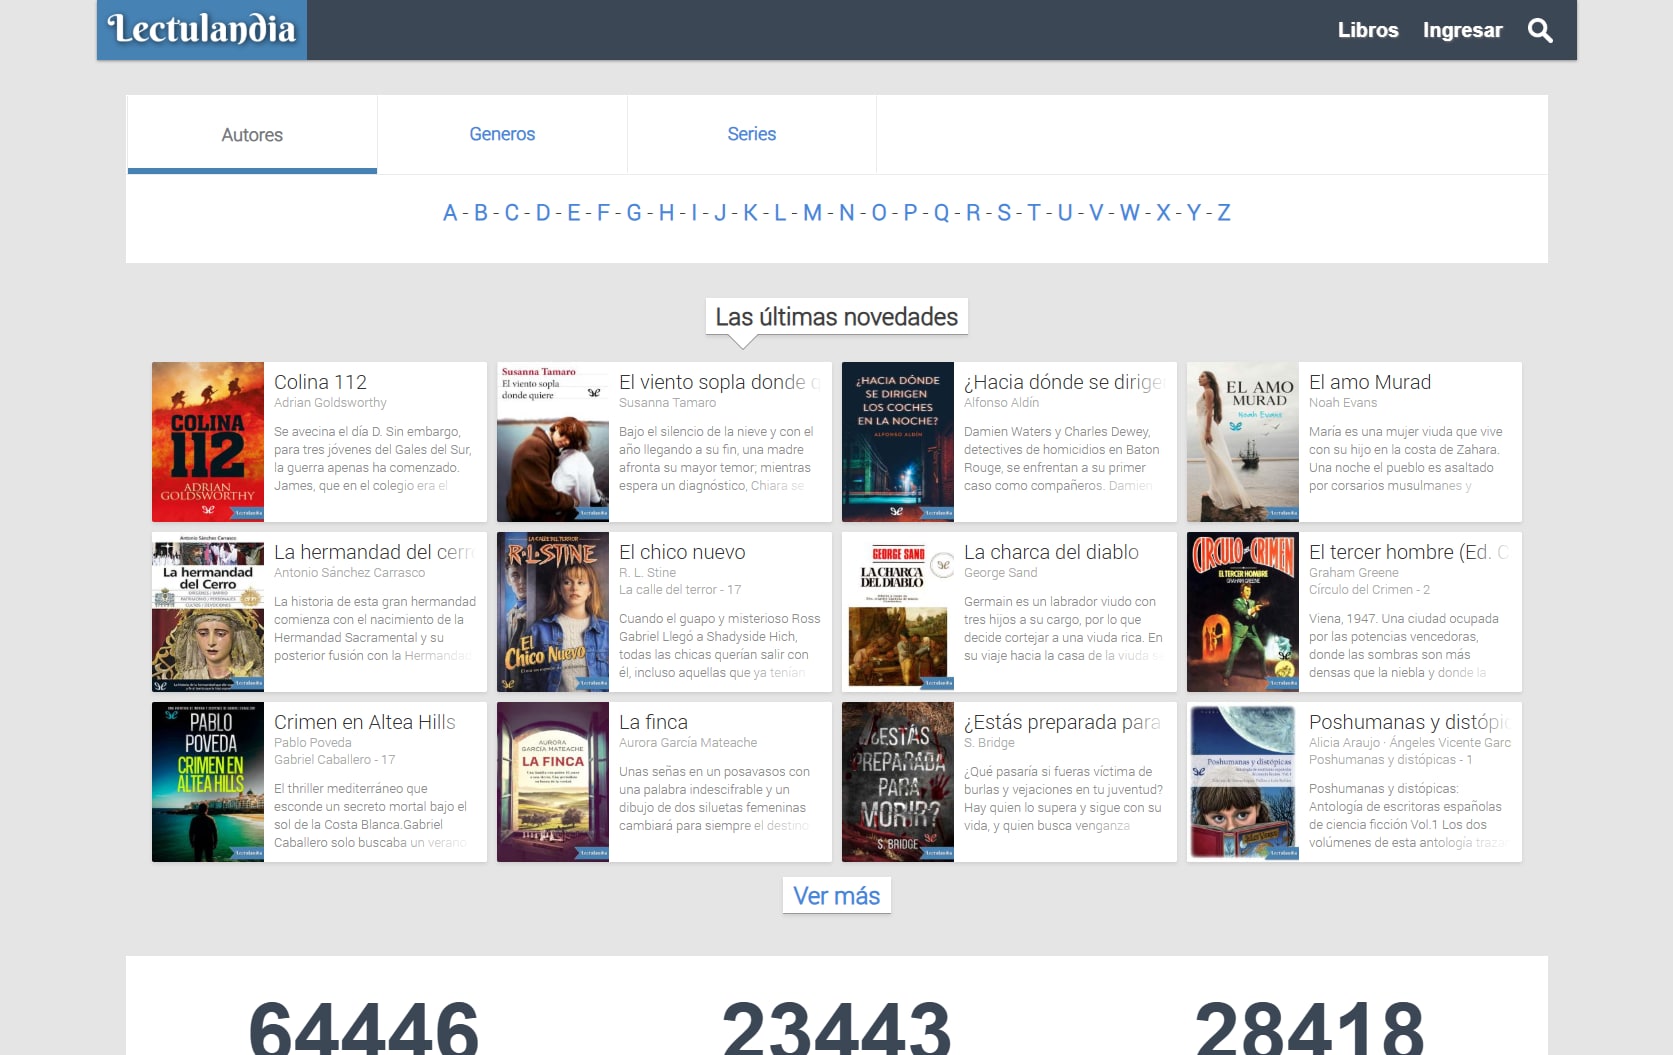Screen dimensions: 1673x1055
Task: Select authors starting with letter S
Action: (x=1004, y=212)
